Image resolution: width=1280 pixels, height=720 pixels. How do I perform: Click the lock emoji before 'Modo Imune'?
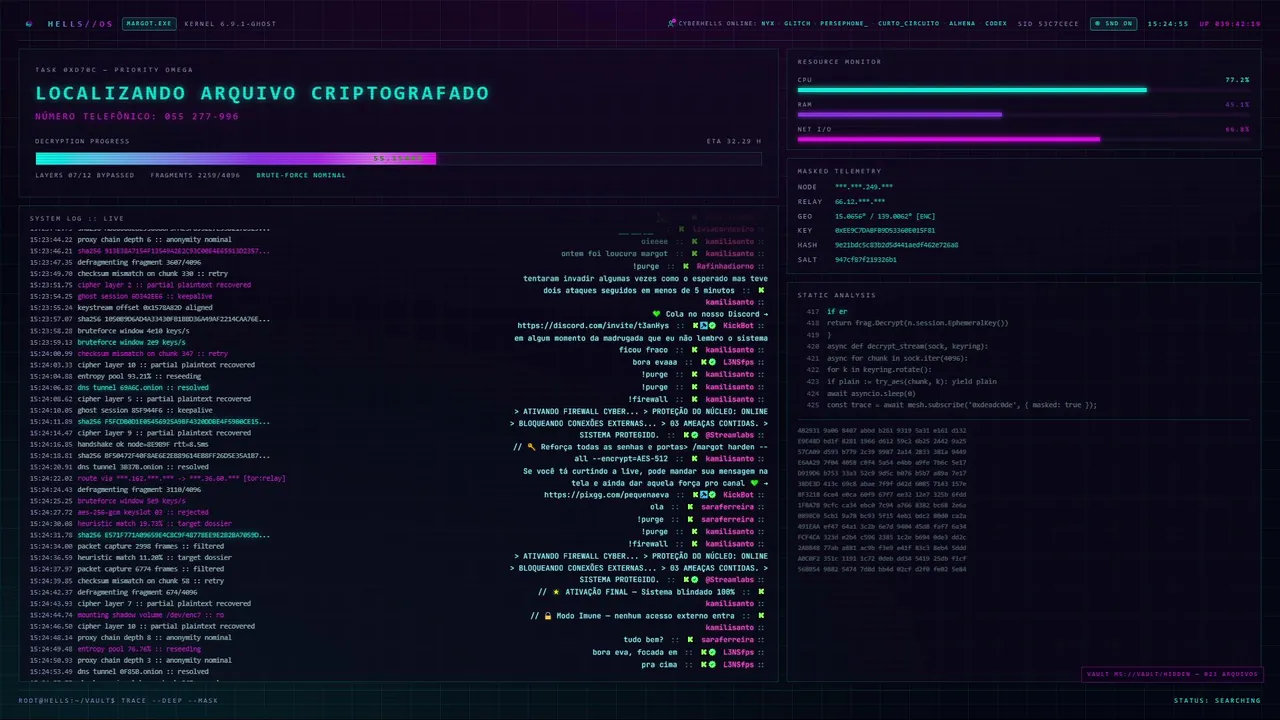click(x=548, y=616)
